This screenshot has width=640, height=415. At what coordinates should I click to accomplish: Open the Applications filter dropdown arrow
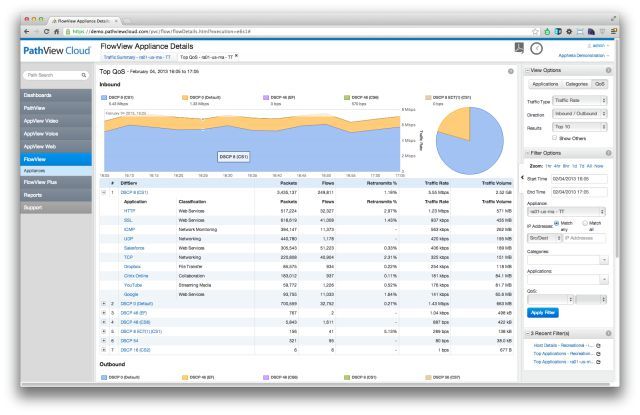click(x=604, y=280)
